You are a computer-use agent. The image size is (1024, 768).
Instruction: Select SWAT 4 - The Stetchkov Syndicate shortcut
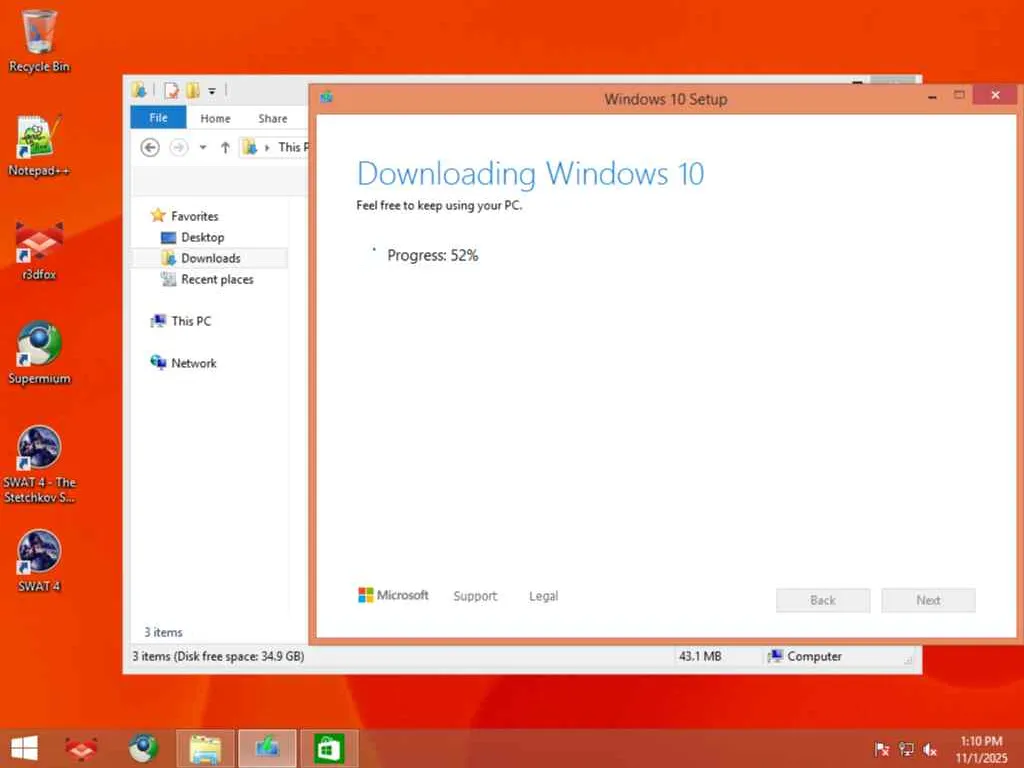coord(39,464)
